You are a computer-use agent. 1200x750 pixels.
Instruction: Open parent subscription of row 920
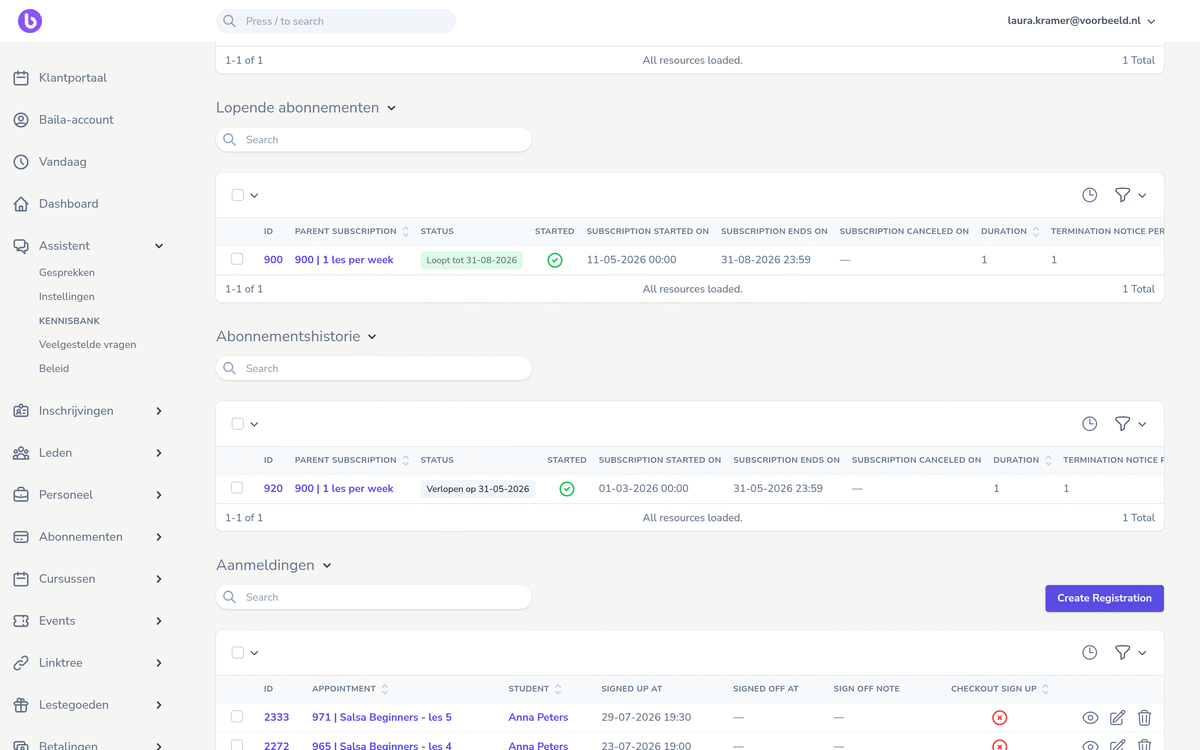pos(344,489)
